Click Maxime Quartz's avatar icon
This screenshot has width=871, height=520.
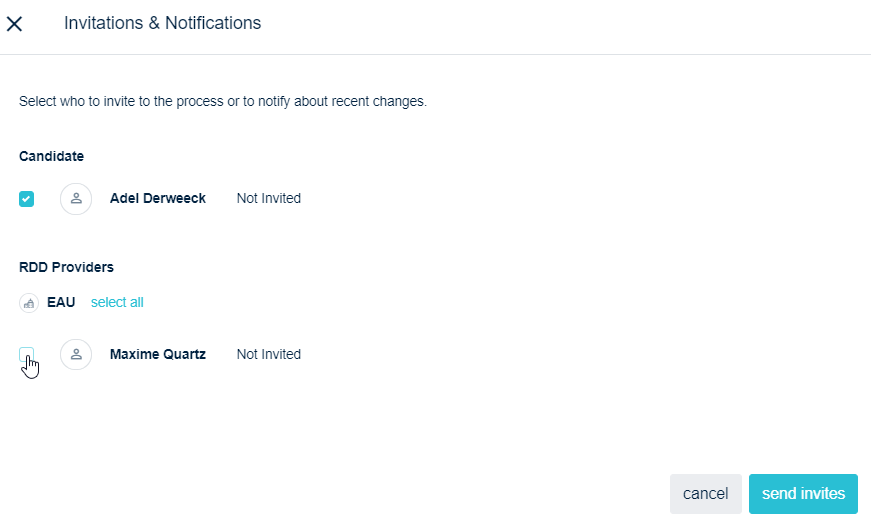tap(76, 355)
